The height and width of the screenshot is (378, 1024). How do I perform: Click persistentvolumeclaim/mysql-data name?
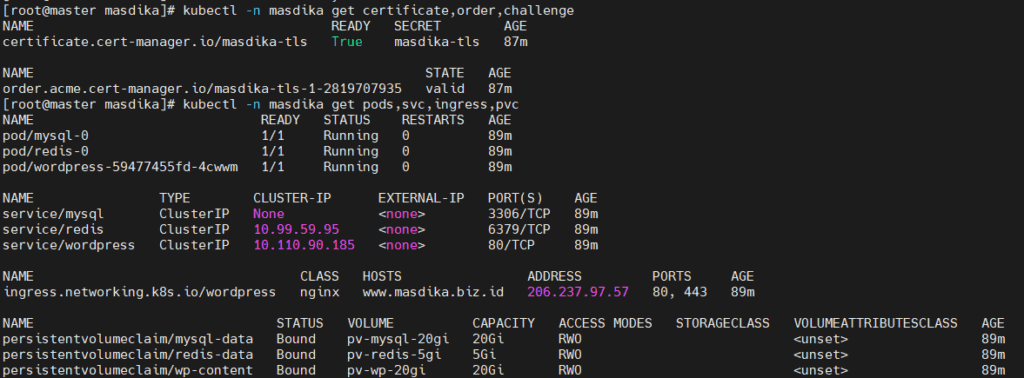coord(127,339)
